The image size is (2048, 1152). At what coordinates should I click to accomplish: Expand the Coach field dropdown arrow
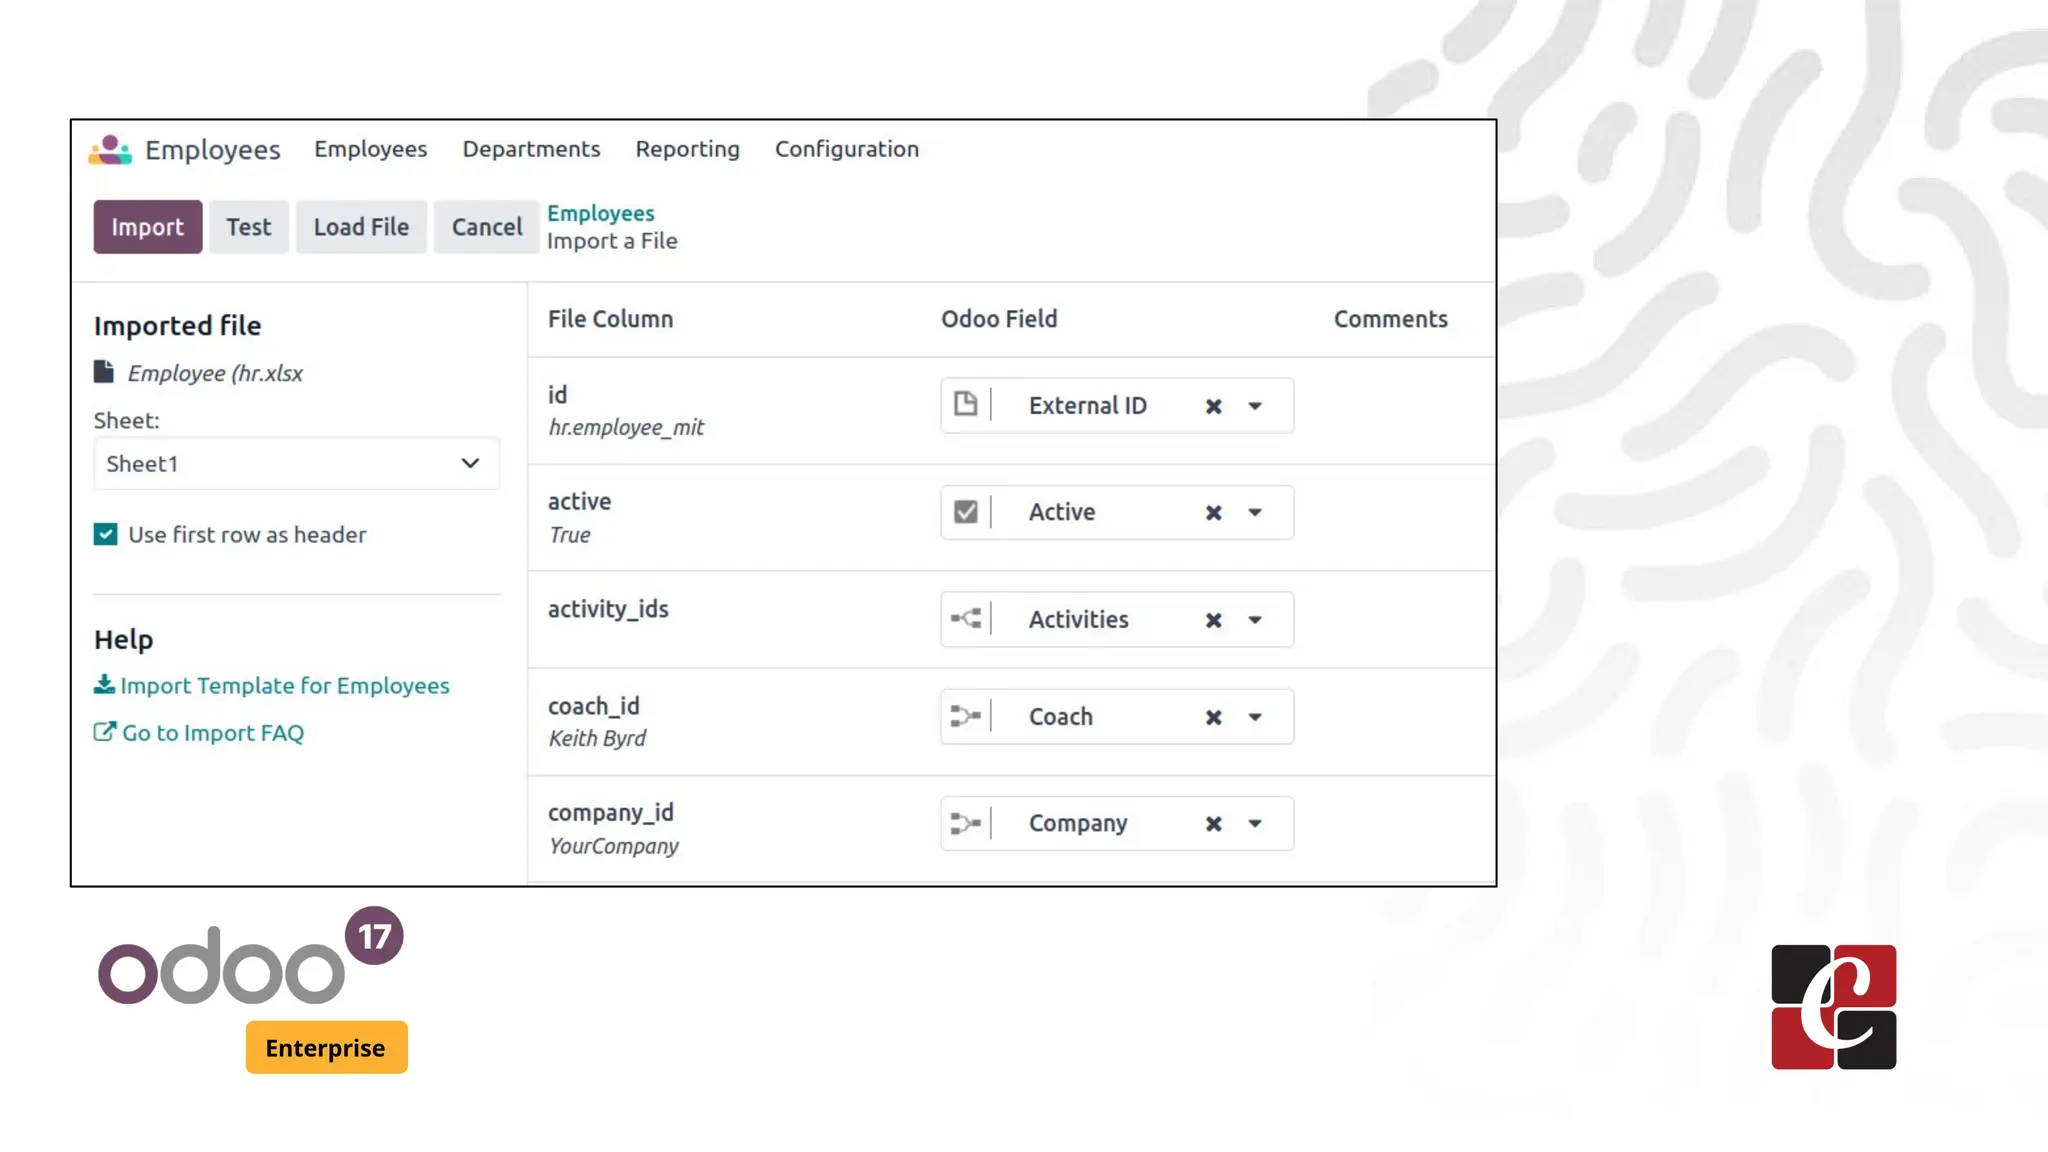tap(1255, 717)
